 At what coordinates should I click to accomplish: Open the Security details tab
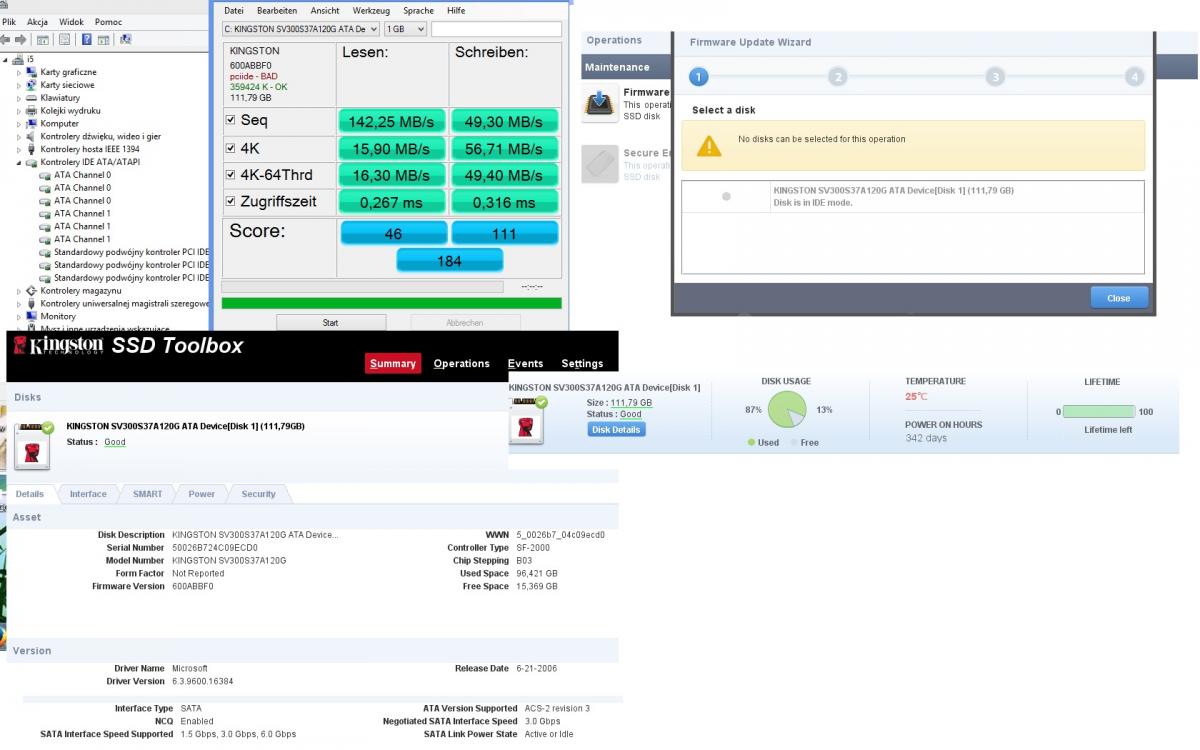(x=258, y=494)
